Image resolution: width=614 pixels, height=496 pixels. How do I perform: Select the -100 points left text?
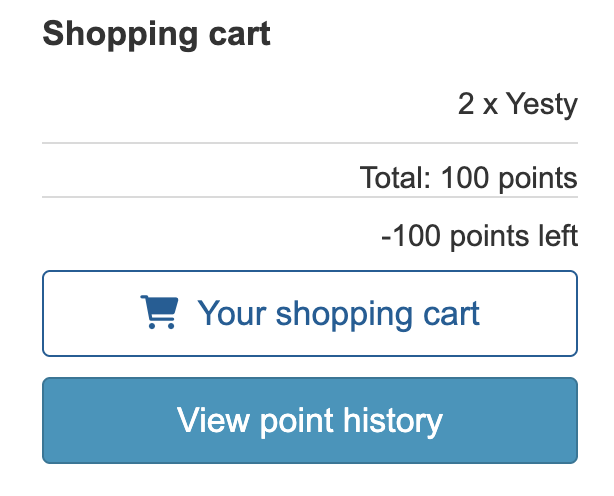point(479,236)
